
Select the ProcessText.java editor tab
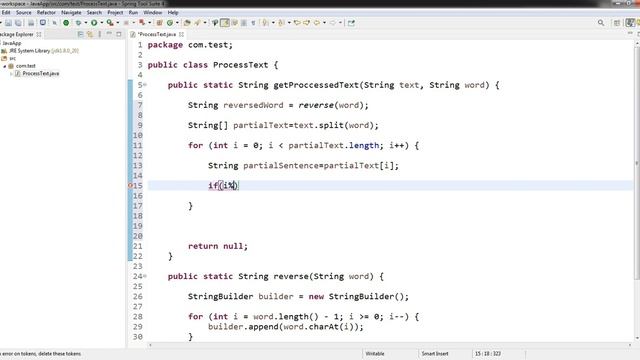pyautogui.click(x=157, y=34)
